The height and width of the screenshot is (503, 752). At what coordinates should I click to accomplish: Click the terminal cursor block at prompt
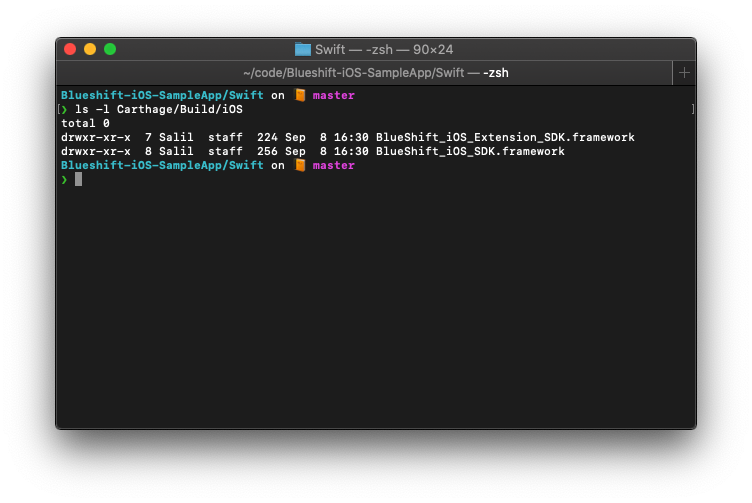[78, 179]
